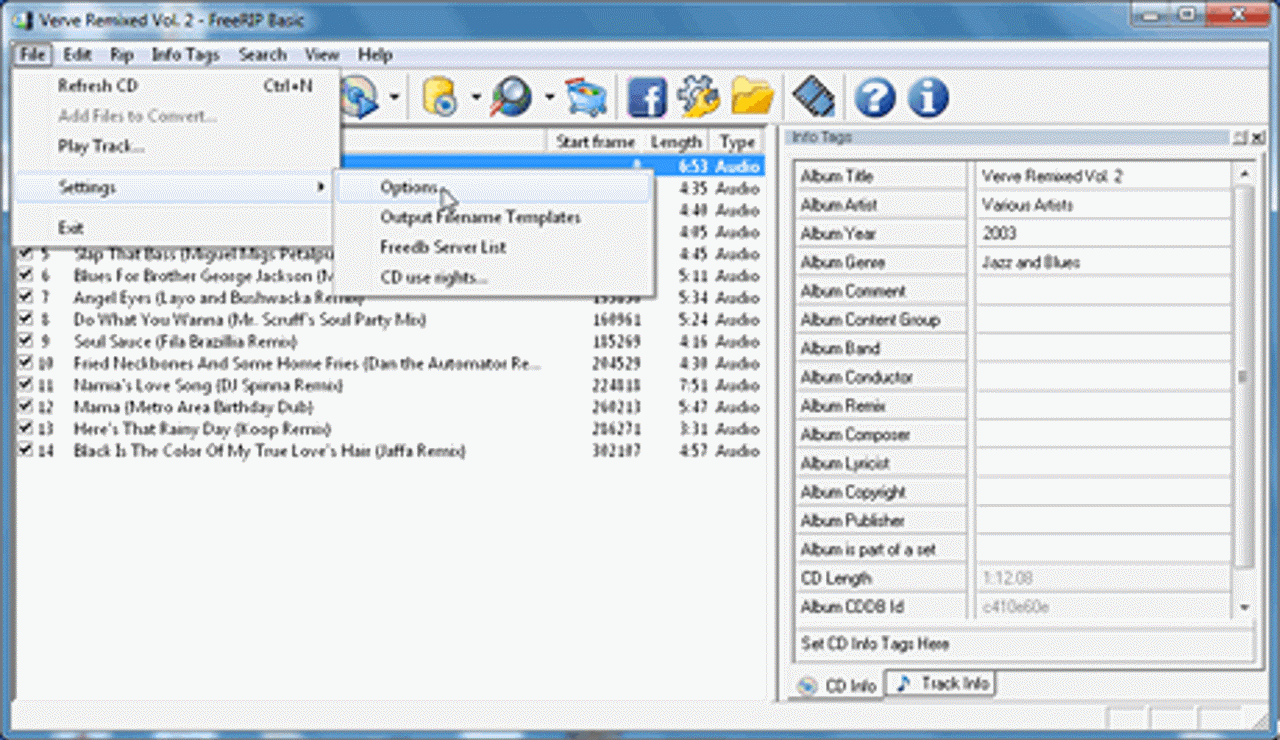
Task: Click Info Tags scrollbar down arrow
Action: 1244,607
